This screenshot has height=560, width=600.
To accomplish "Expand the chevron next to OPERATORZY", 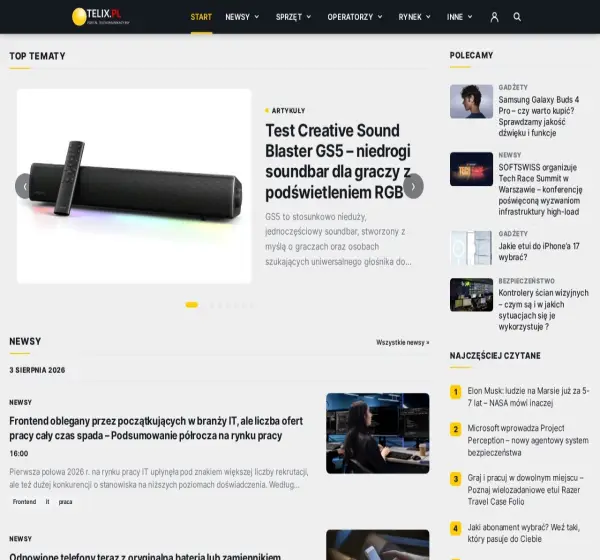I will [x=380, y=17].
